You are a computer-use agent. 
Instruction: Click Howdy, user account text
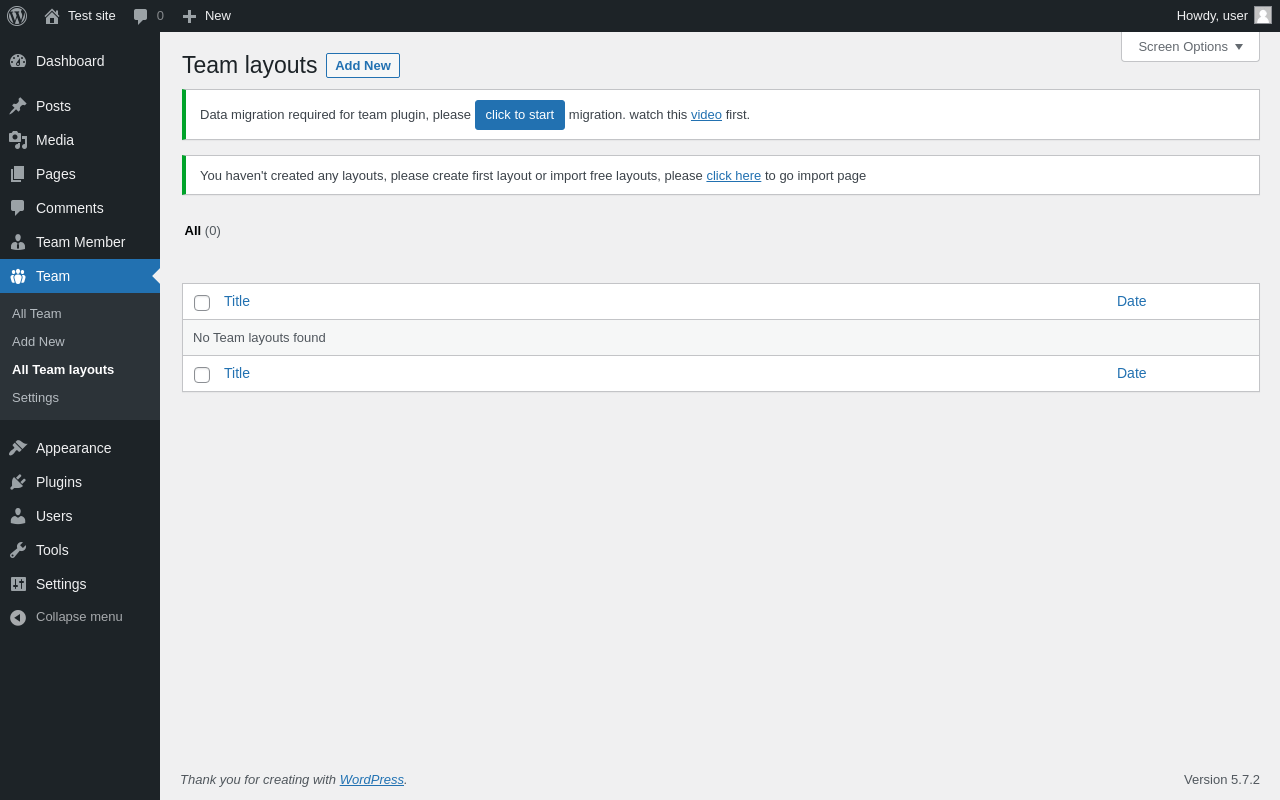click(x=1212, y=16)
